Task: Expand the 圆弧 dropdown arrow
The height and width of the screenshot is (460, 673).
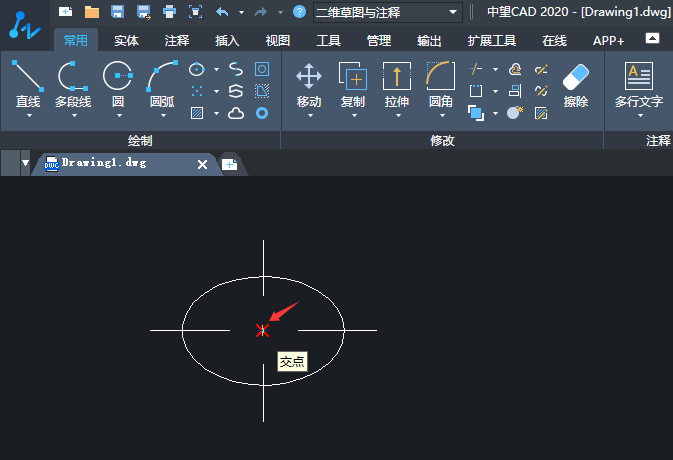Action: [164, 116]
